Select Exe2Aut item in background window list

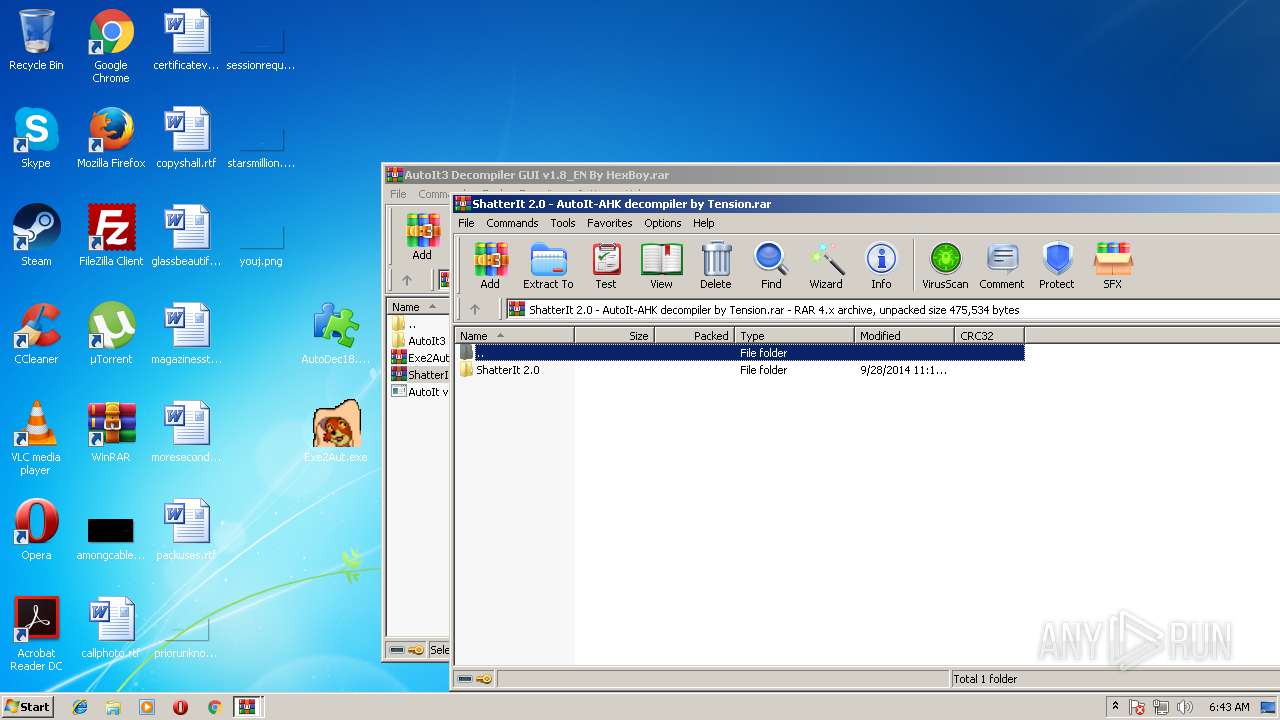point(420,358)
